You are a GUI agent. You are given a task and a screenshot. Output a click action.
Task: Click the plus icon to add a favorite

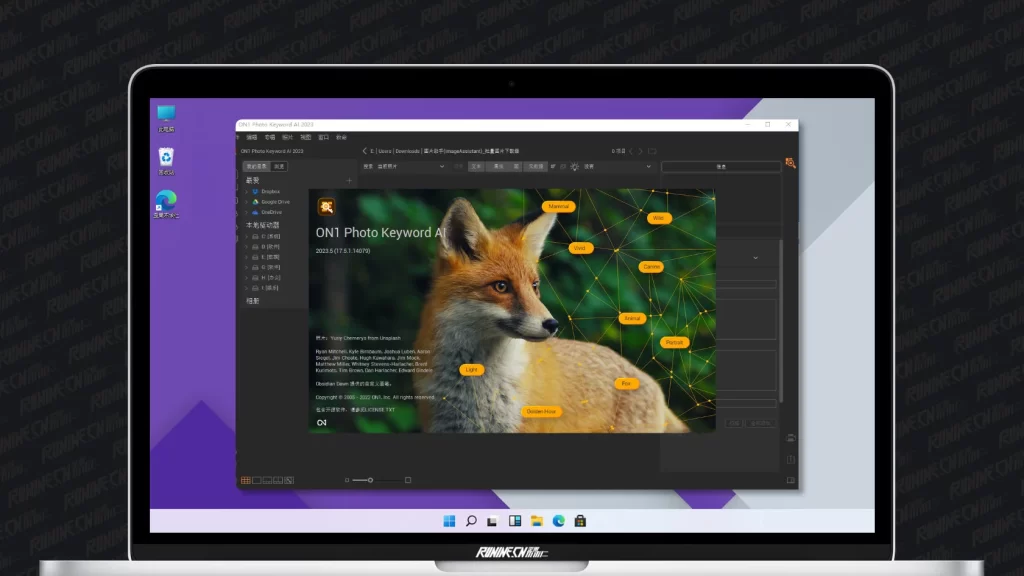tap(349, 180)
